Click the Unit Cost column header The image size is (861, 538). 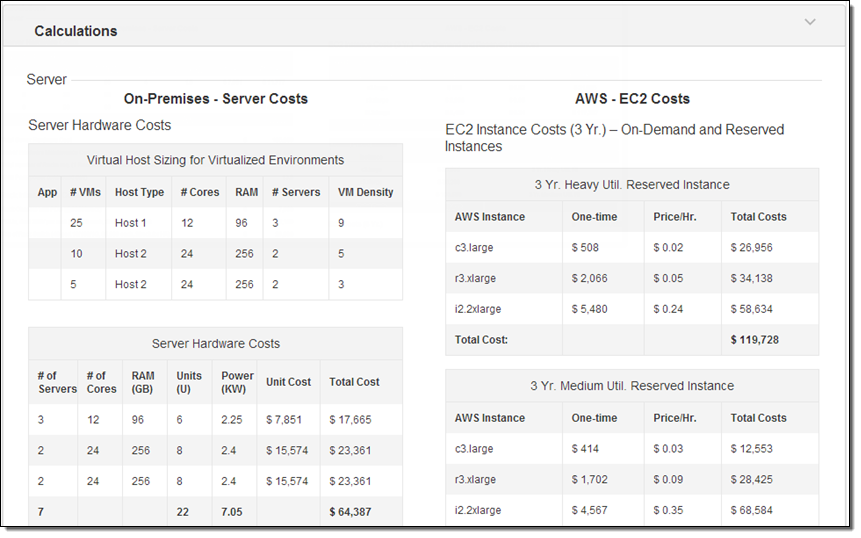click(x=288, y=382)
